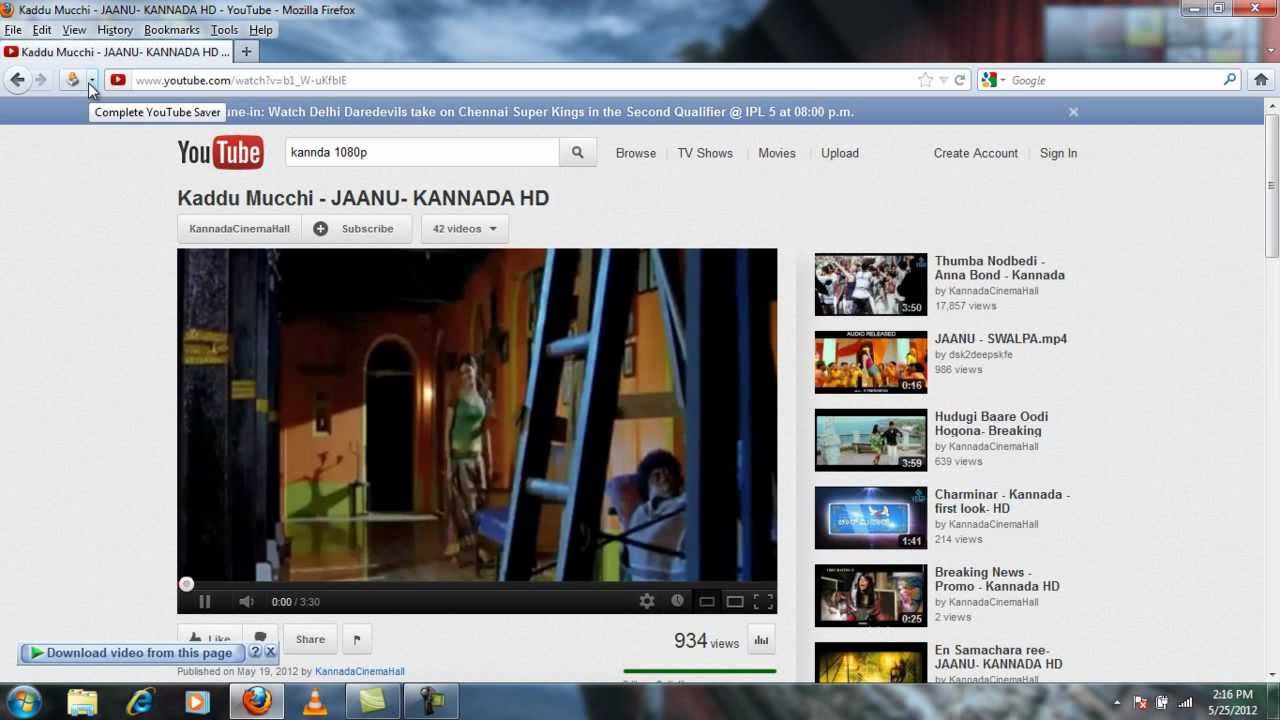Click the YouTube logo
The width and height of the screenshot is (1280, 720).
point(220,152)
